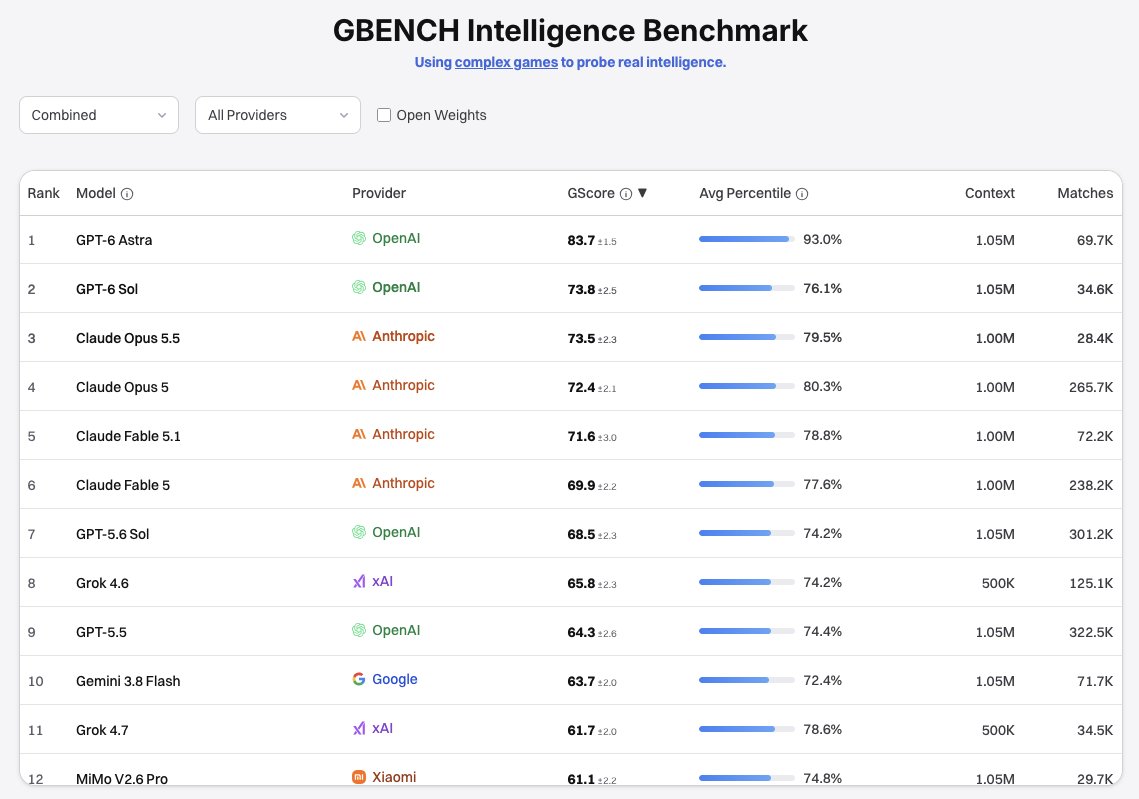Click the 73.5 GScore value
The width and height of the screenshot is (1139, 799).
tap(581, 338)
